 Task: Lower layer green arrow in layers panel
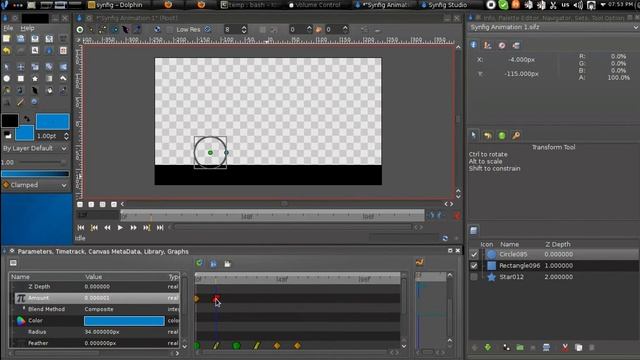coord(488,347)
